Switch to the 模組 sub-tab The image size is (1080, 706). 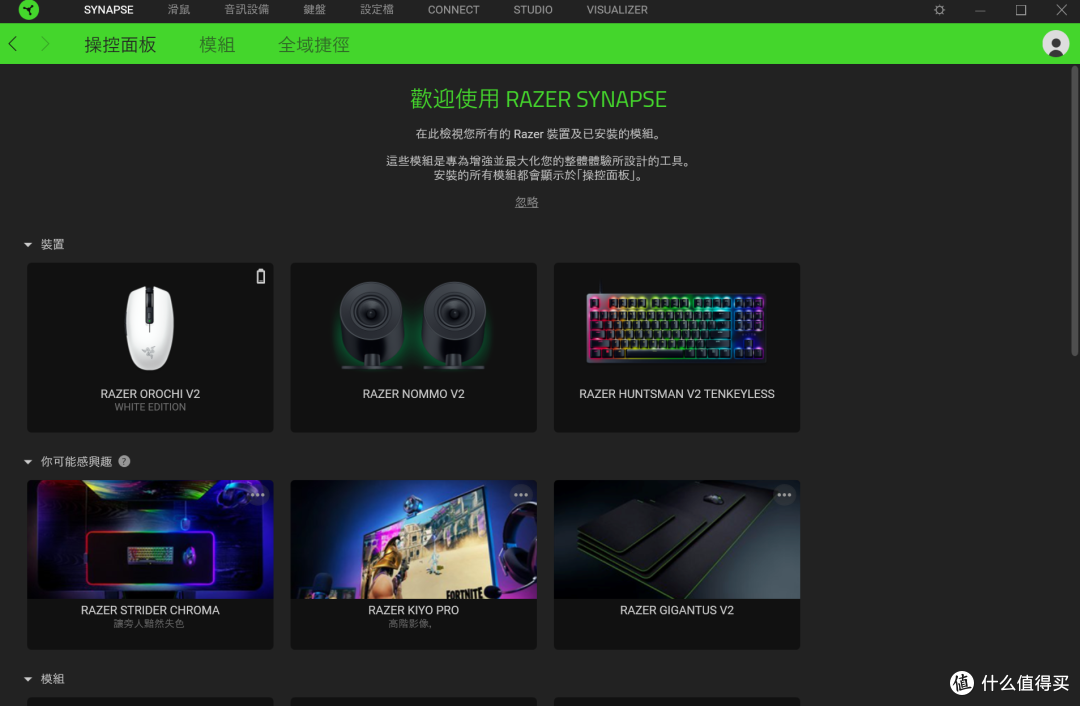pyautogui.click(x=217, y=45)
